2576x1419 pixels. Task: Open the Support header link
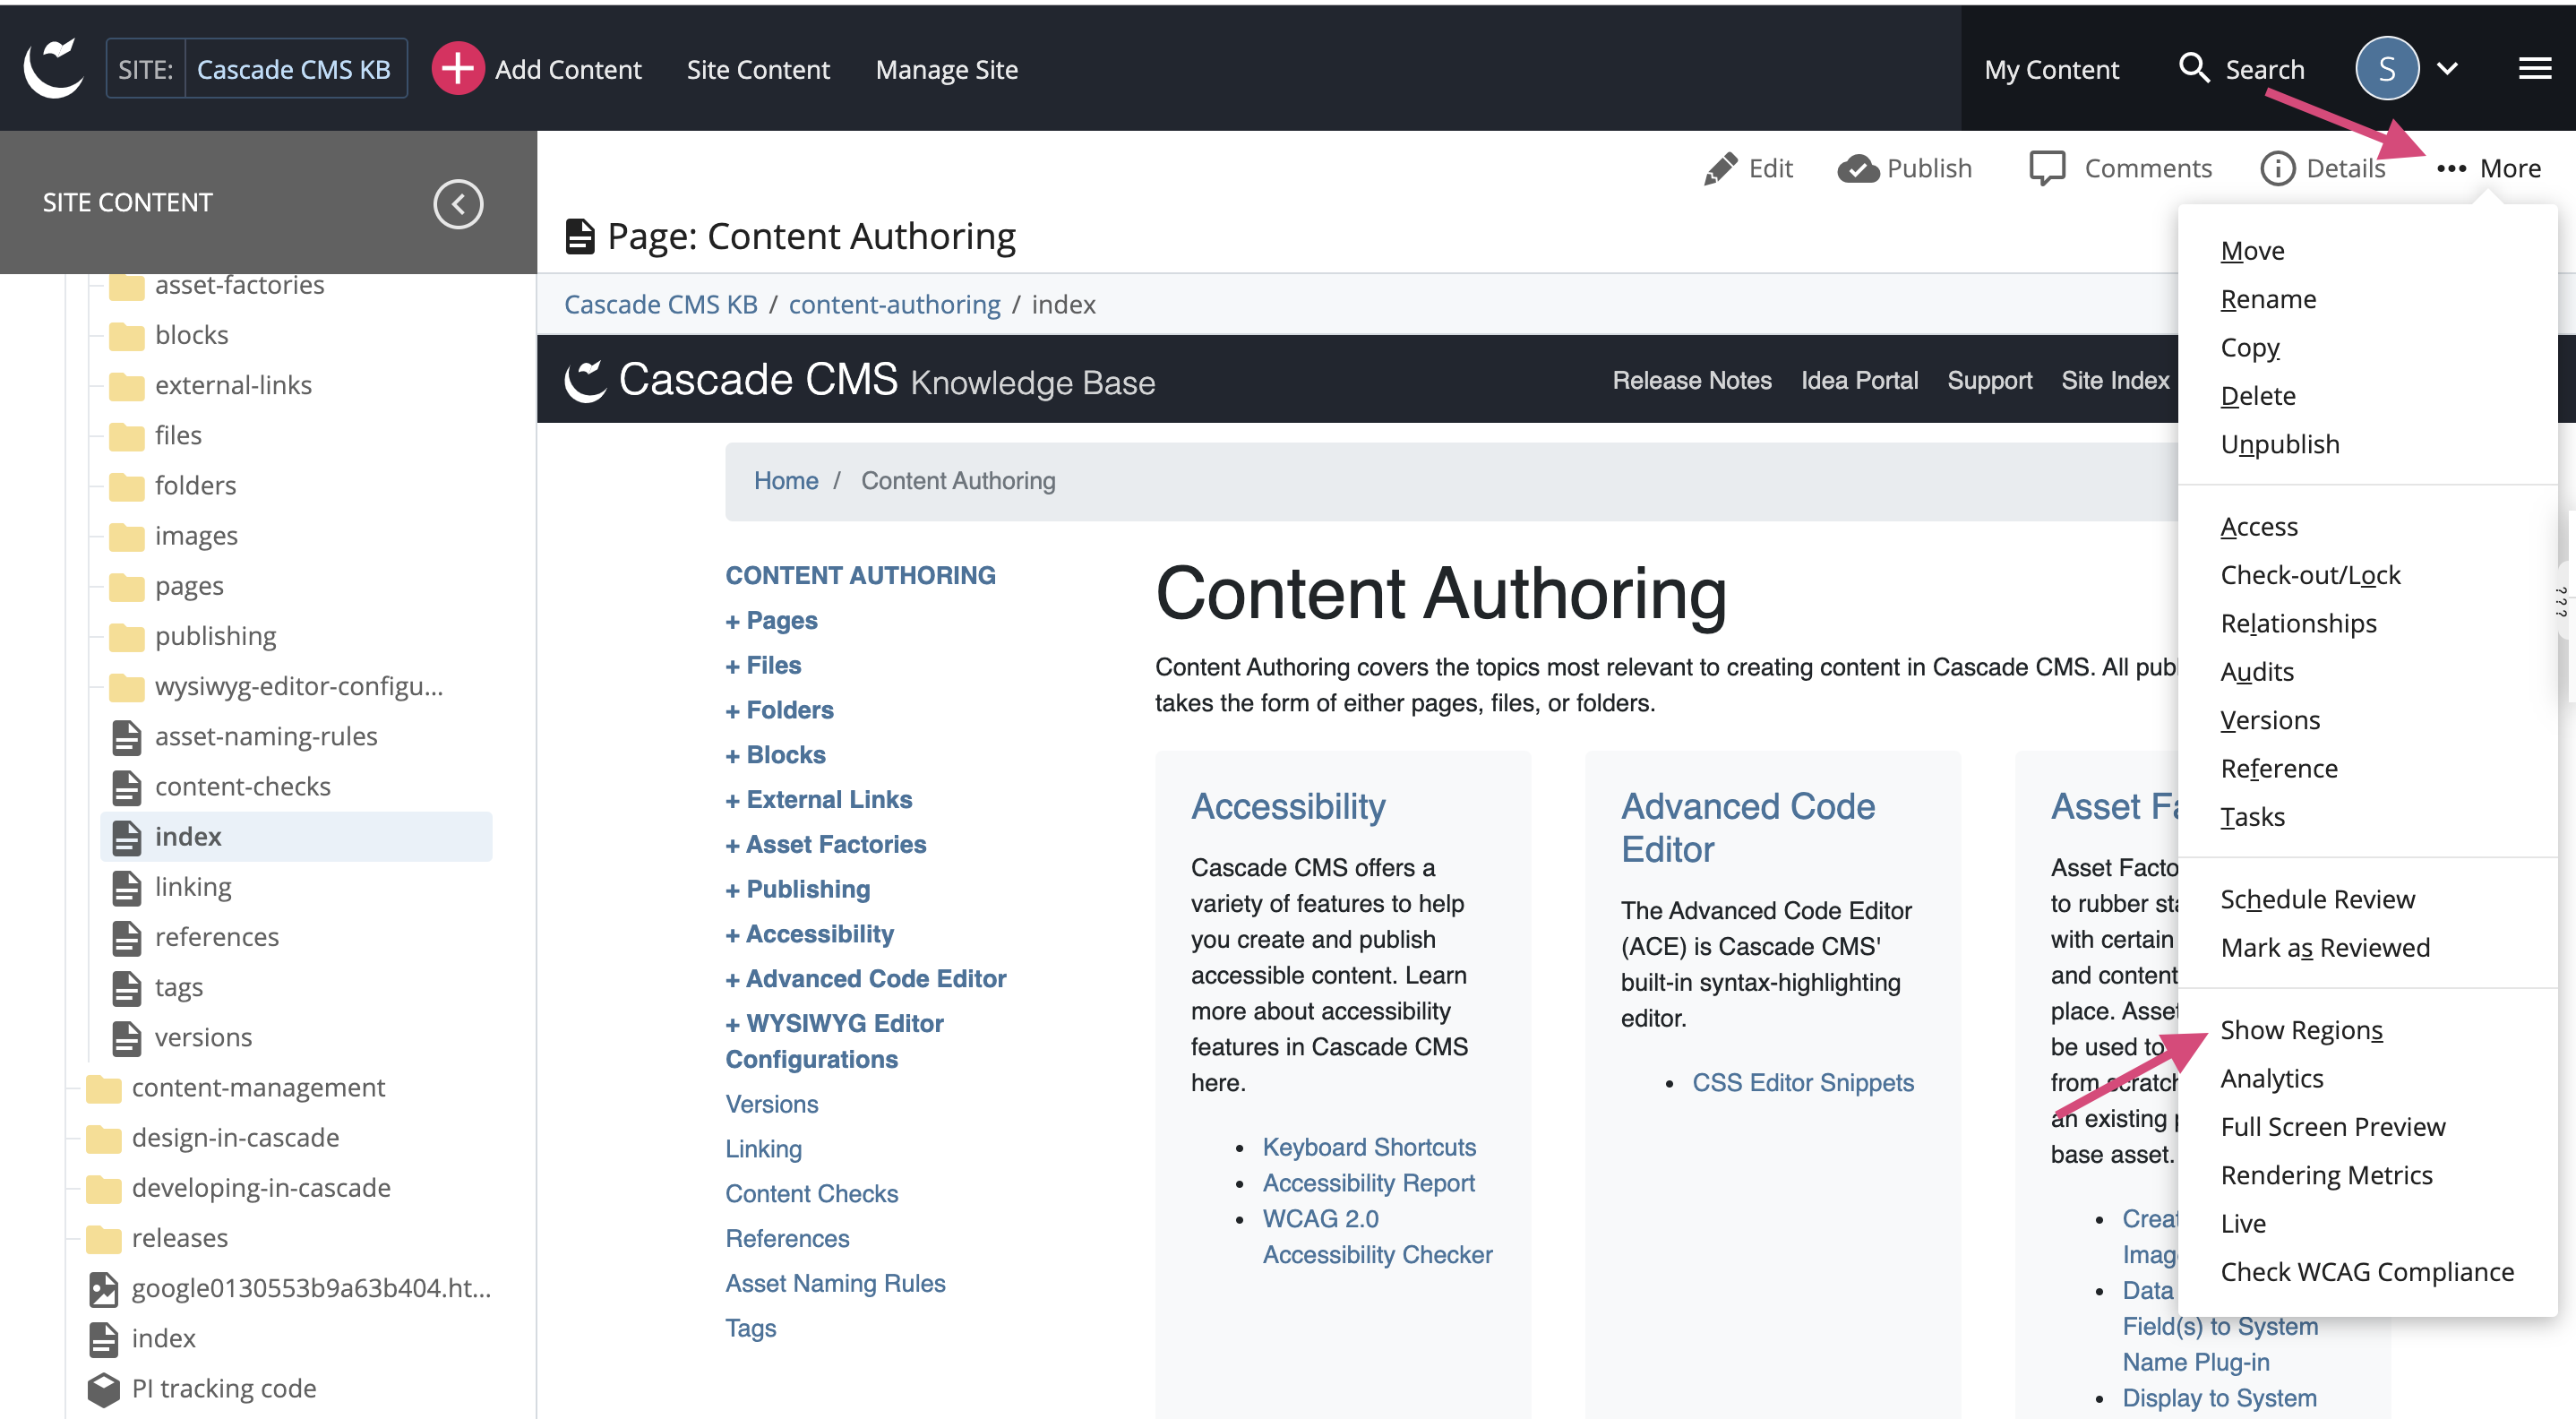coord(1989,380)
